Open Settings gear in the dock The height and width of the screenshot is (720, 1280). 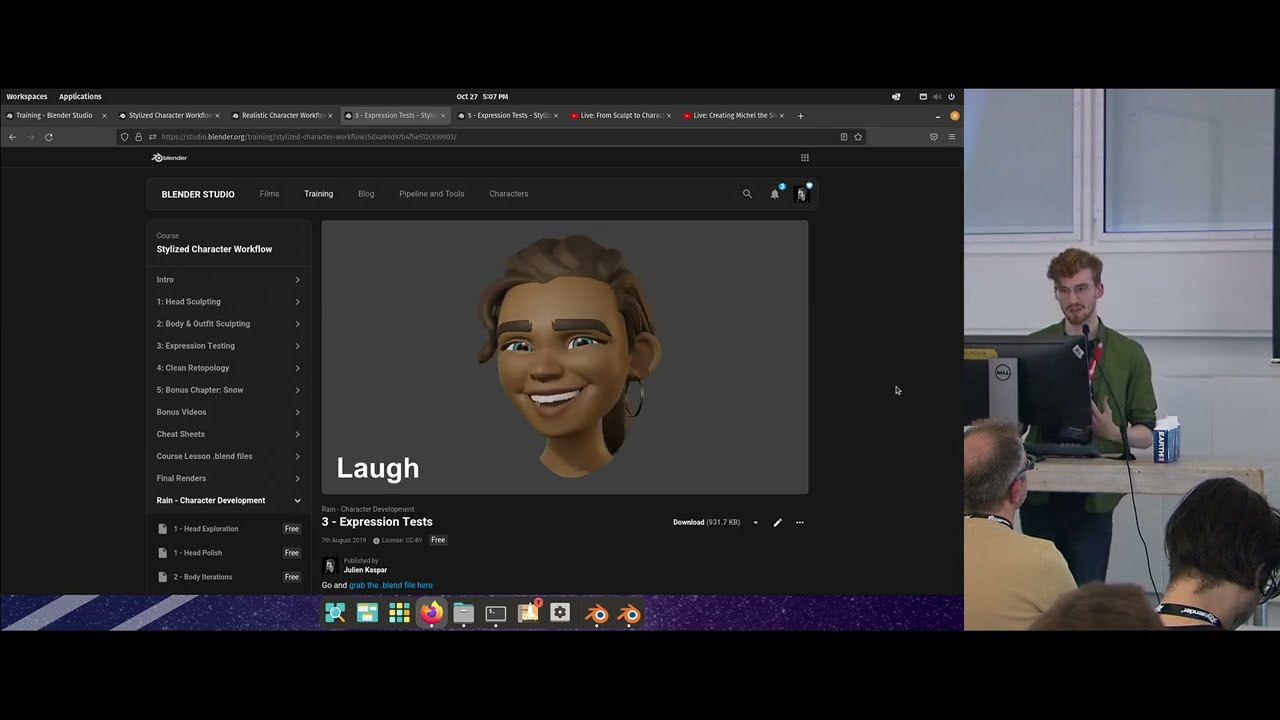coord(560,613)
